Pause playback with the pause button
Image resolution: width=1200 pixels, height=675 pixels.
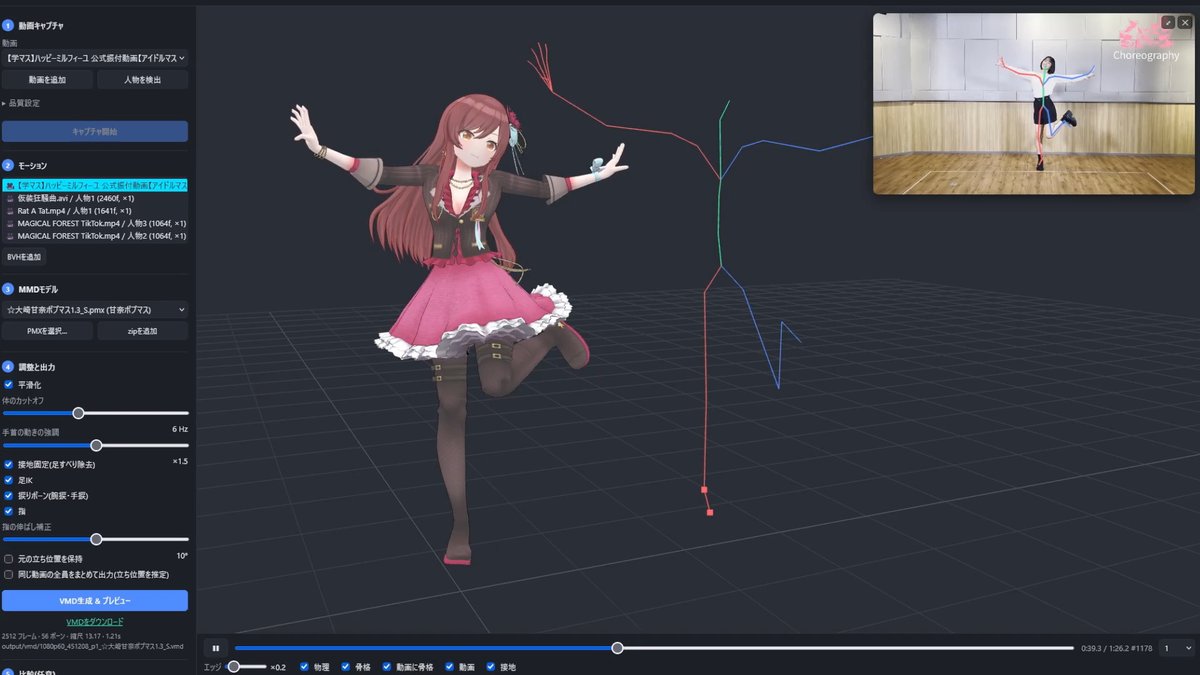[215, 648]
